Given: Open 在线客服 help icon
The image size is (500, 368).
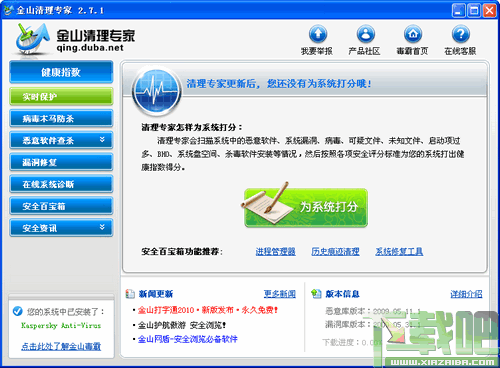Looking at the screenshot, I should [x=461, y=34].
